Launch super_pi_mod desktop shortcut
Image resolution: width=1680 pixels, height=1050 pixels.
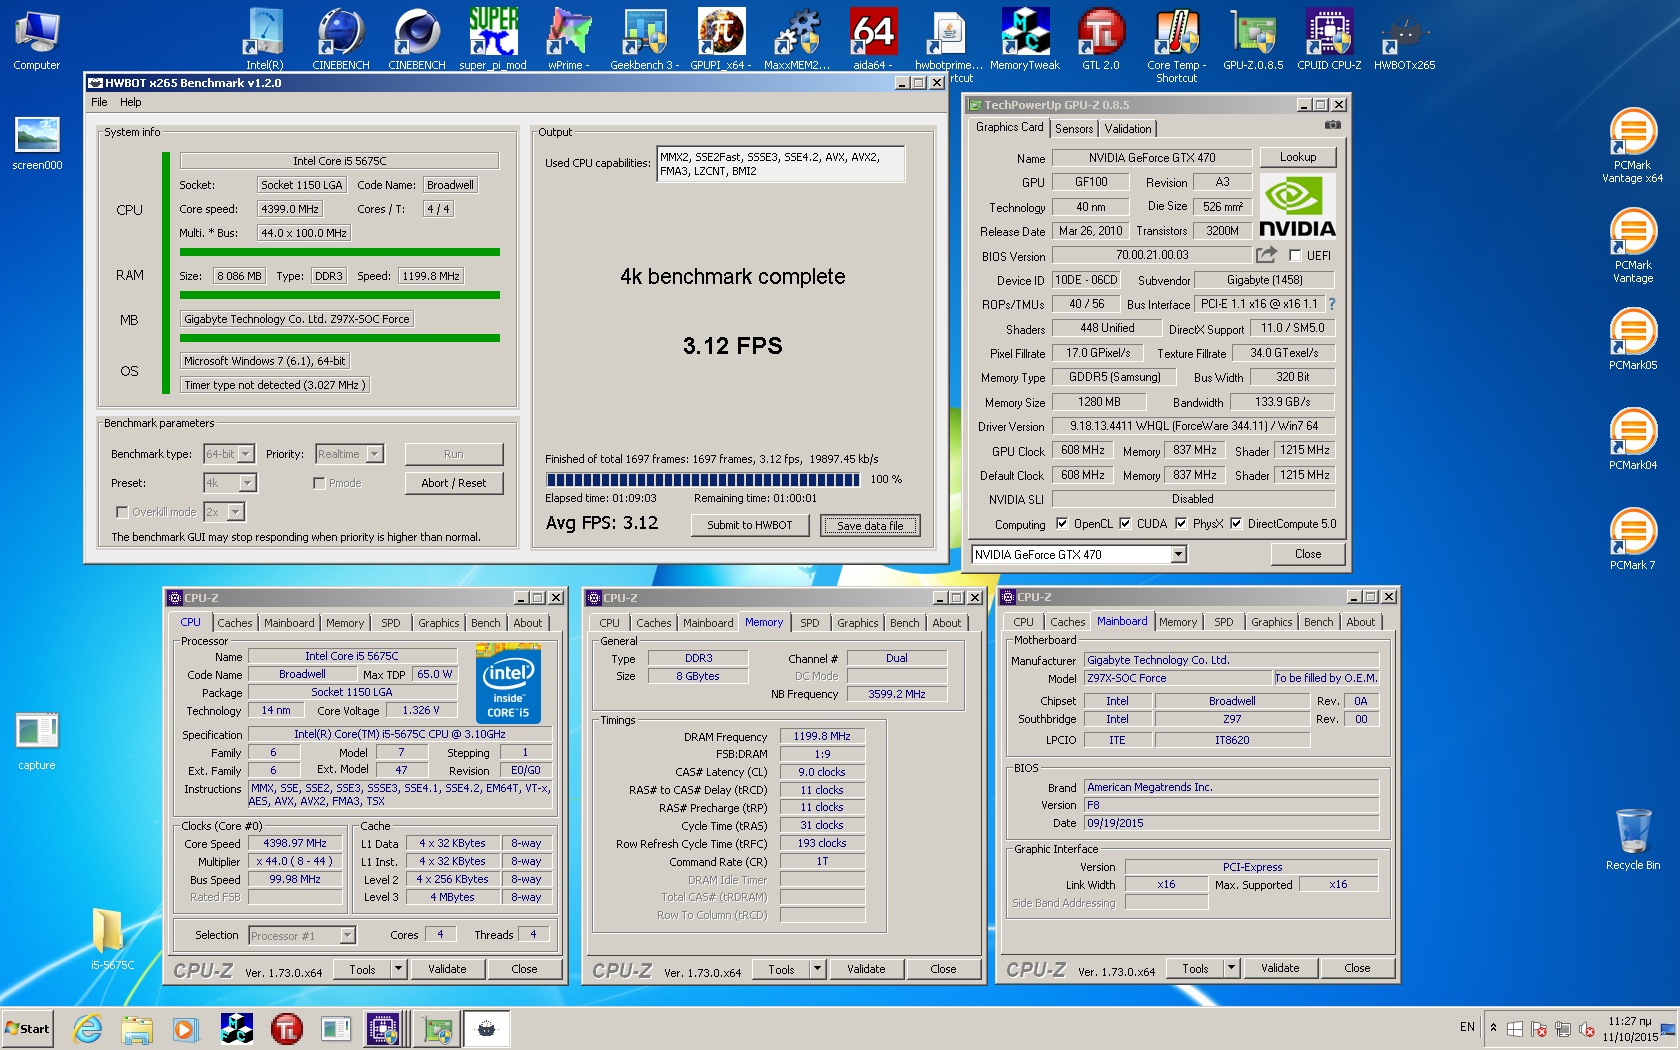tap(493, 40)
